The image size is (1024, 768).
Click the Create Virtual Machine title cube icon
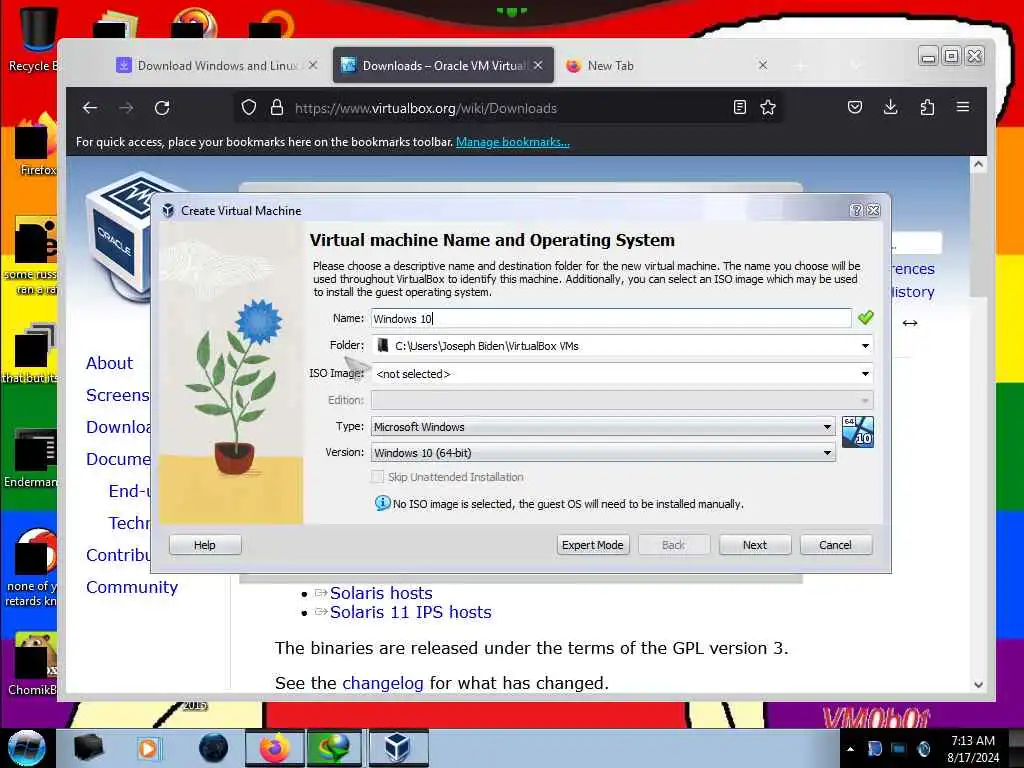168,210
